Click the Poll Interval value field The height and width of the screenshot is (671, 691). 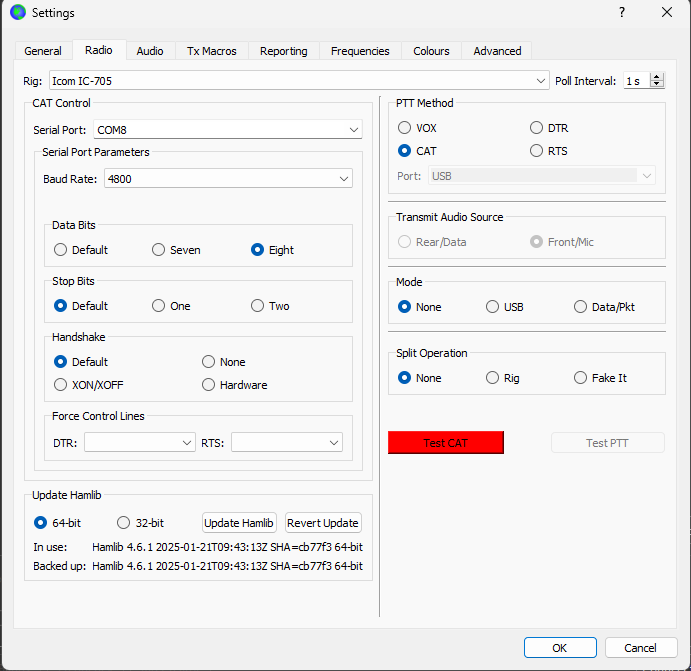click(x=637, y=81)
